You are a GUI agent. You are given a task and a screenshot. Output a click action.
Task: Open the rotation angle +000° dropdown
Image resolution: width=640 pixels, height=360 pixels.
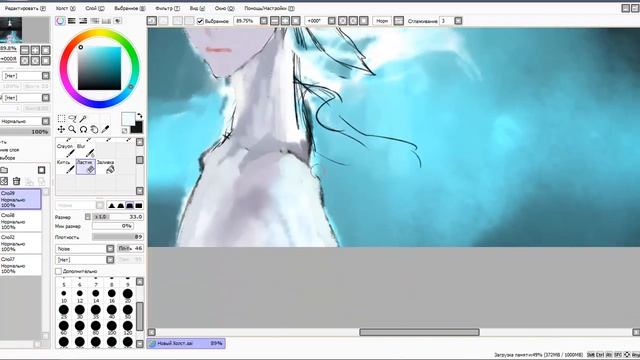click(x=332, y=21)
